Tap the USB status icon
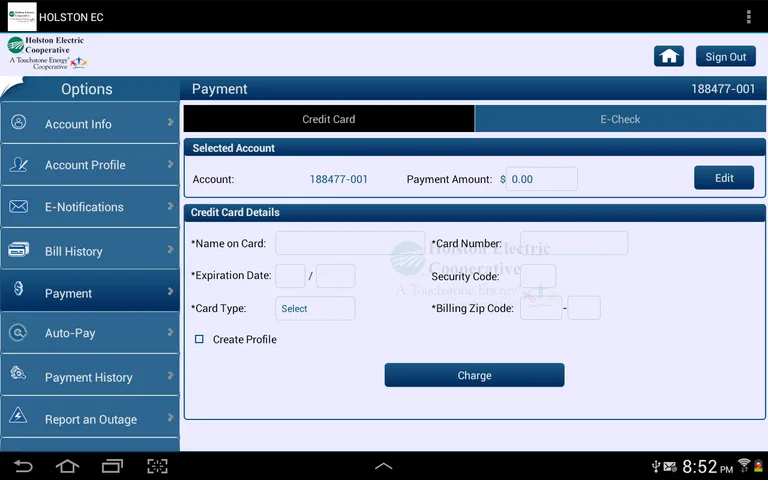Screen dimensions: 768x480 point(656,466)
